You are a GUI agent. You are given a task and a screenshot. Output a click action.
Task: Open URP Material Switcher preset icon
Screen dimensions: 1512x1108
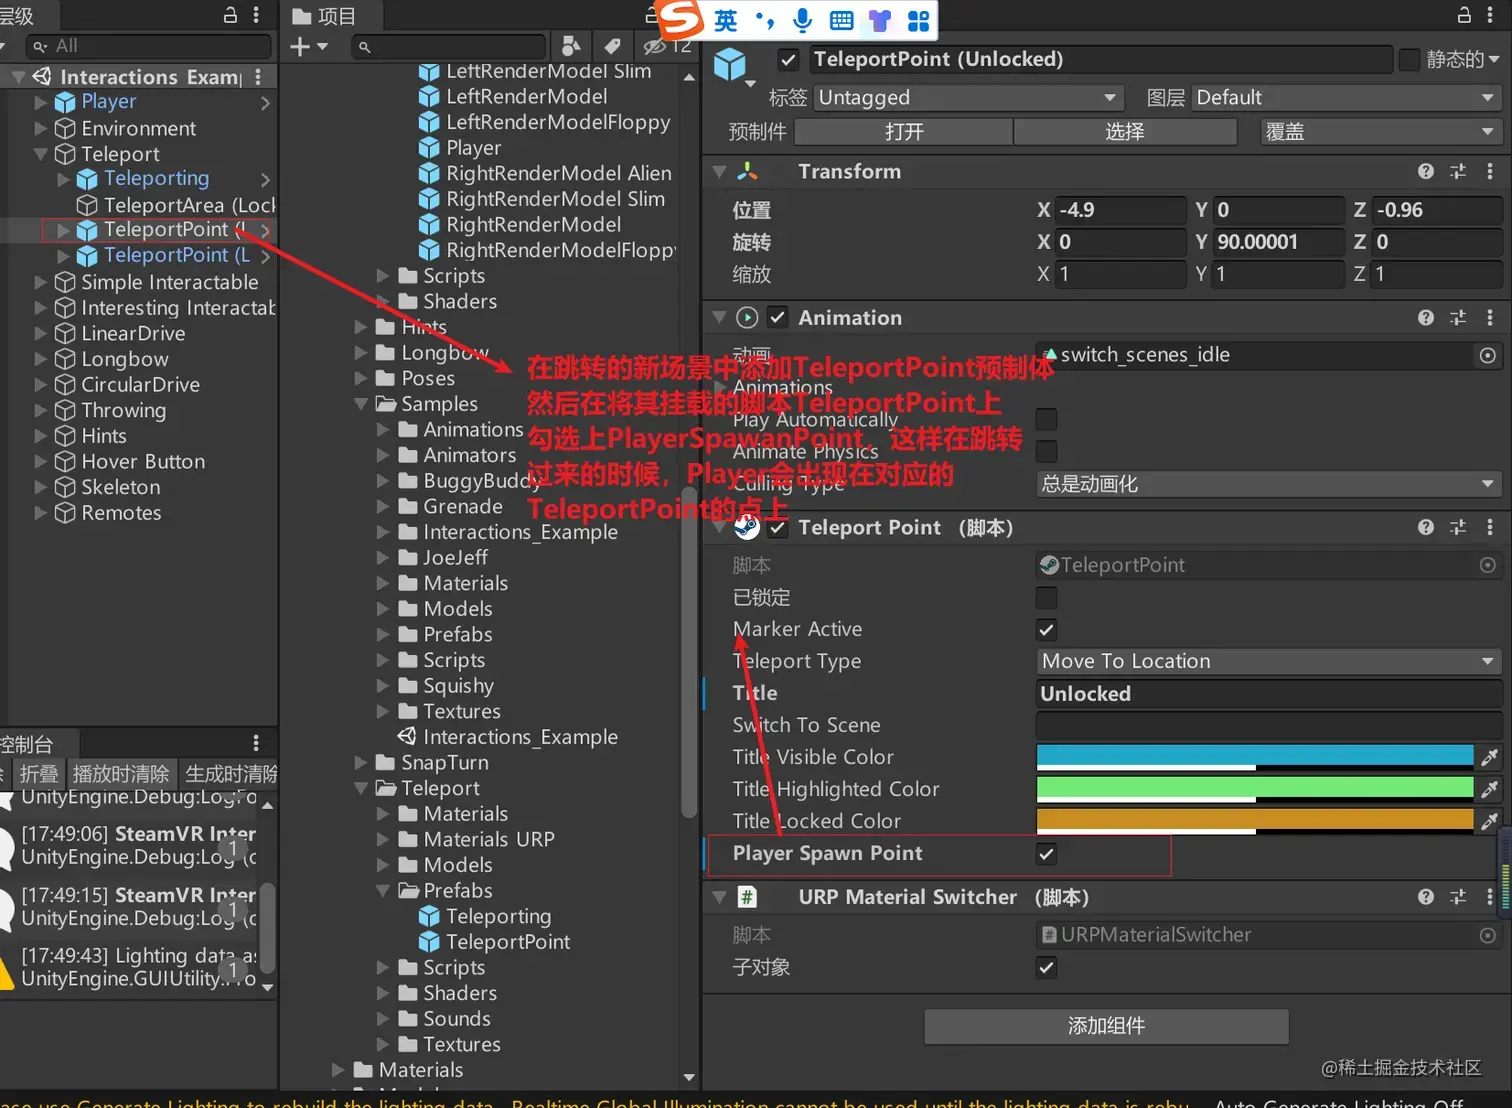coord(1458,897)
